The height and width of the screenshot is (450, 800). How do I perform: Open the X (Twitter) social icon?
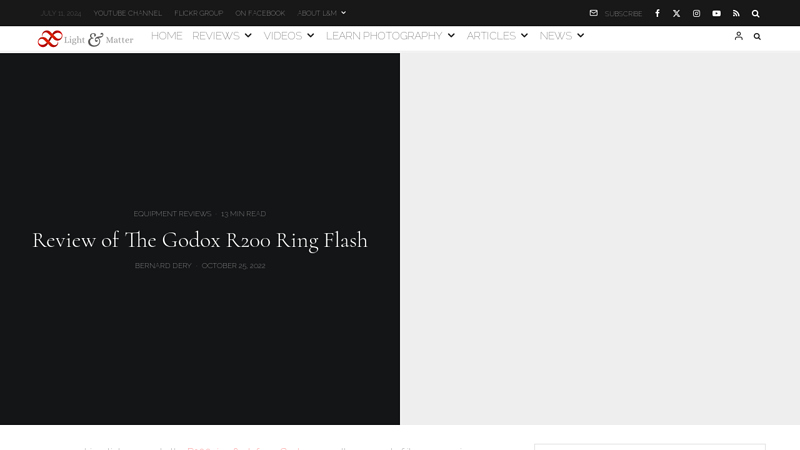[x=677, y=13]
